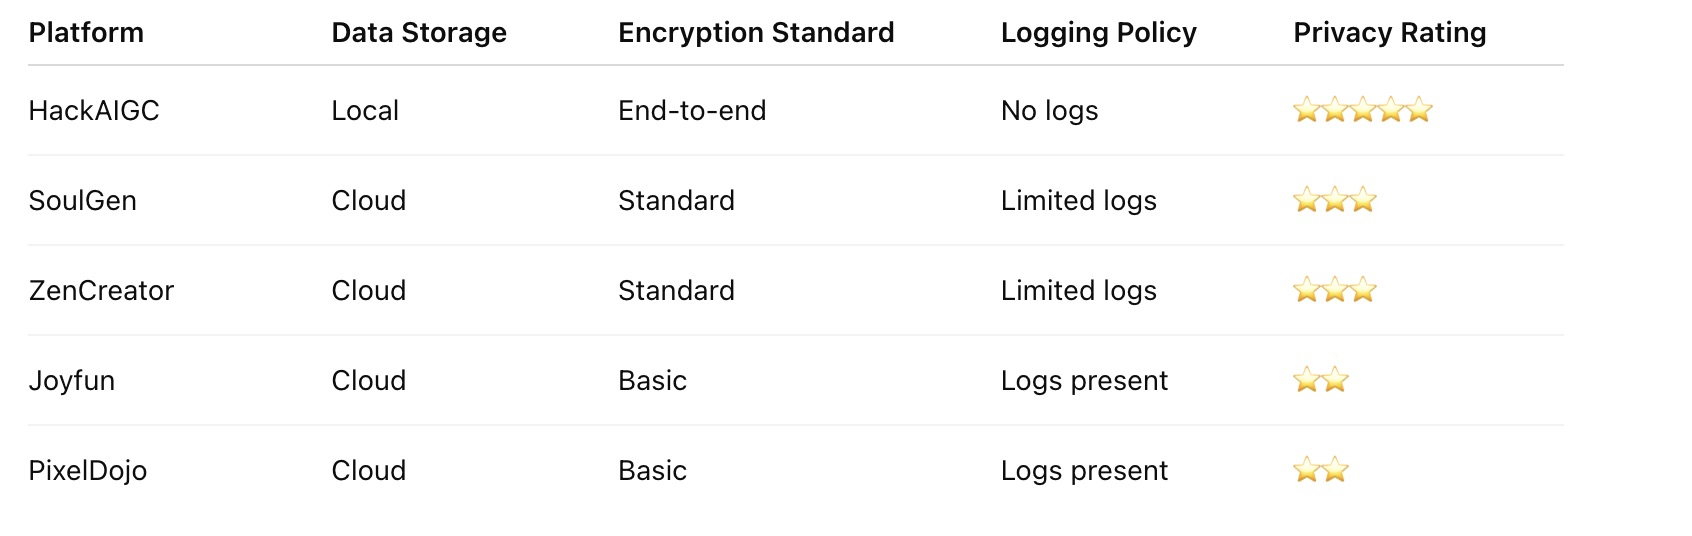Click Joyfun's Logs present cell

1084,381
